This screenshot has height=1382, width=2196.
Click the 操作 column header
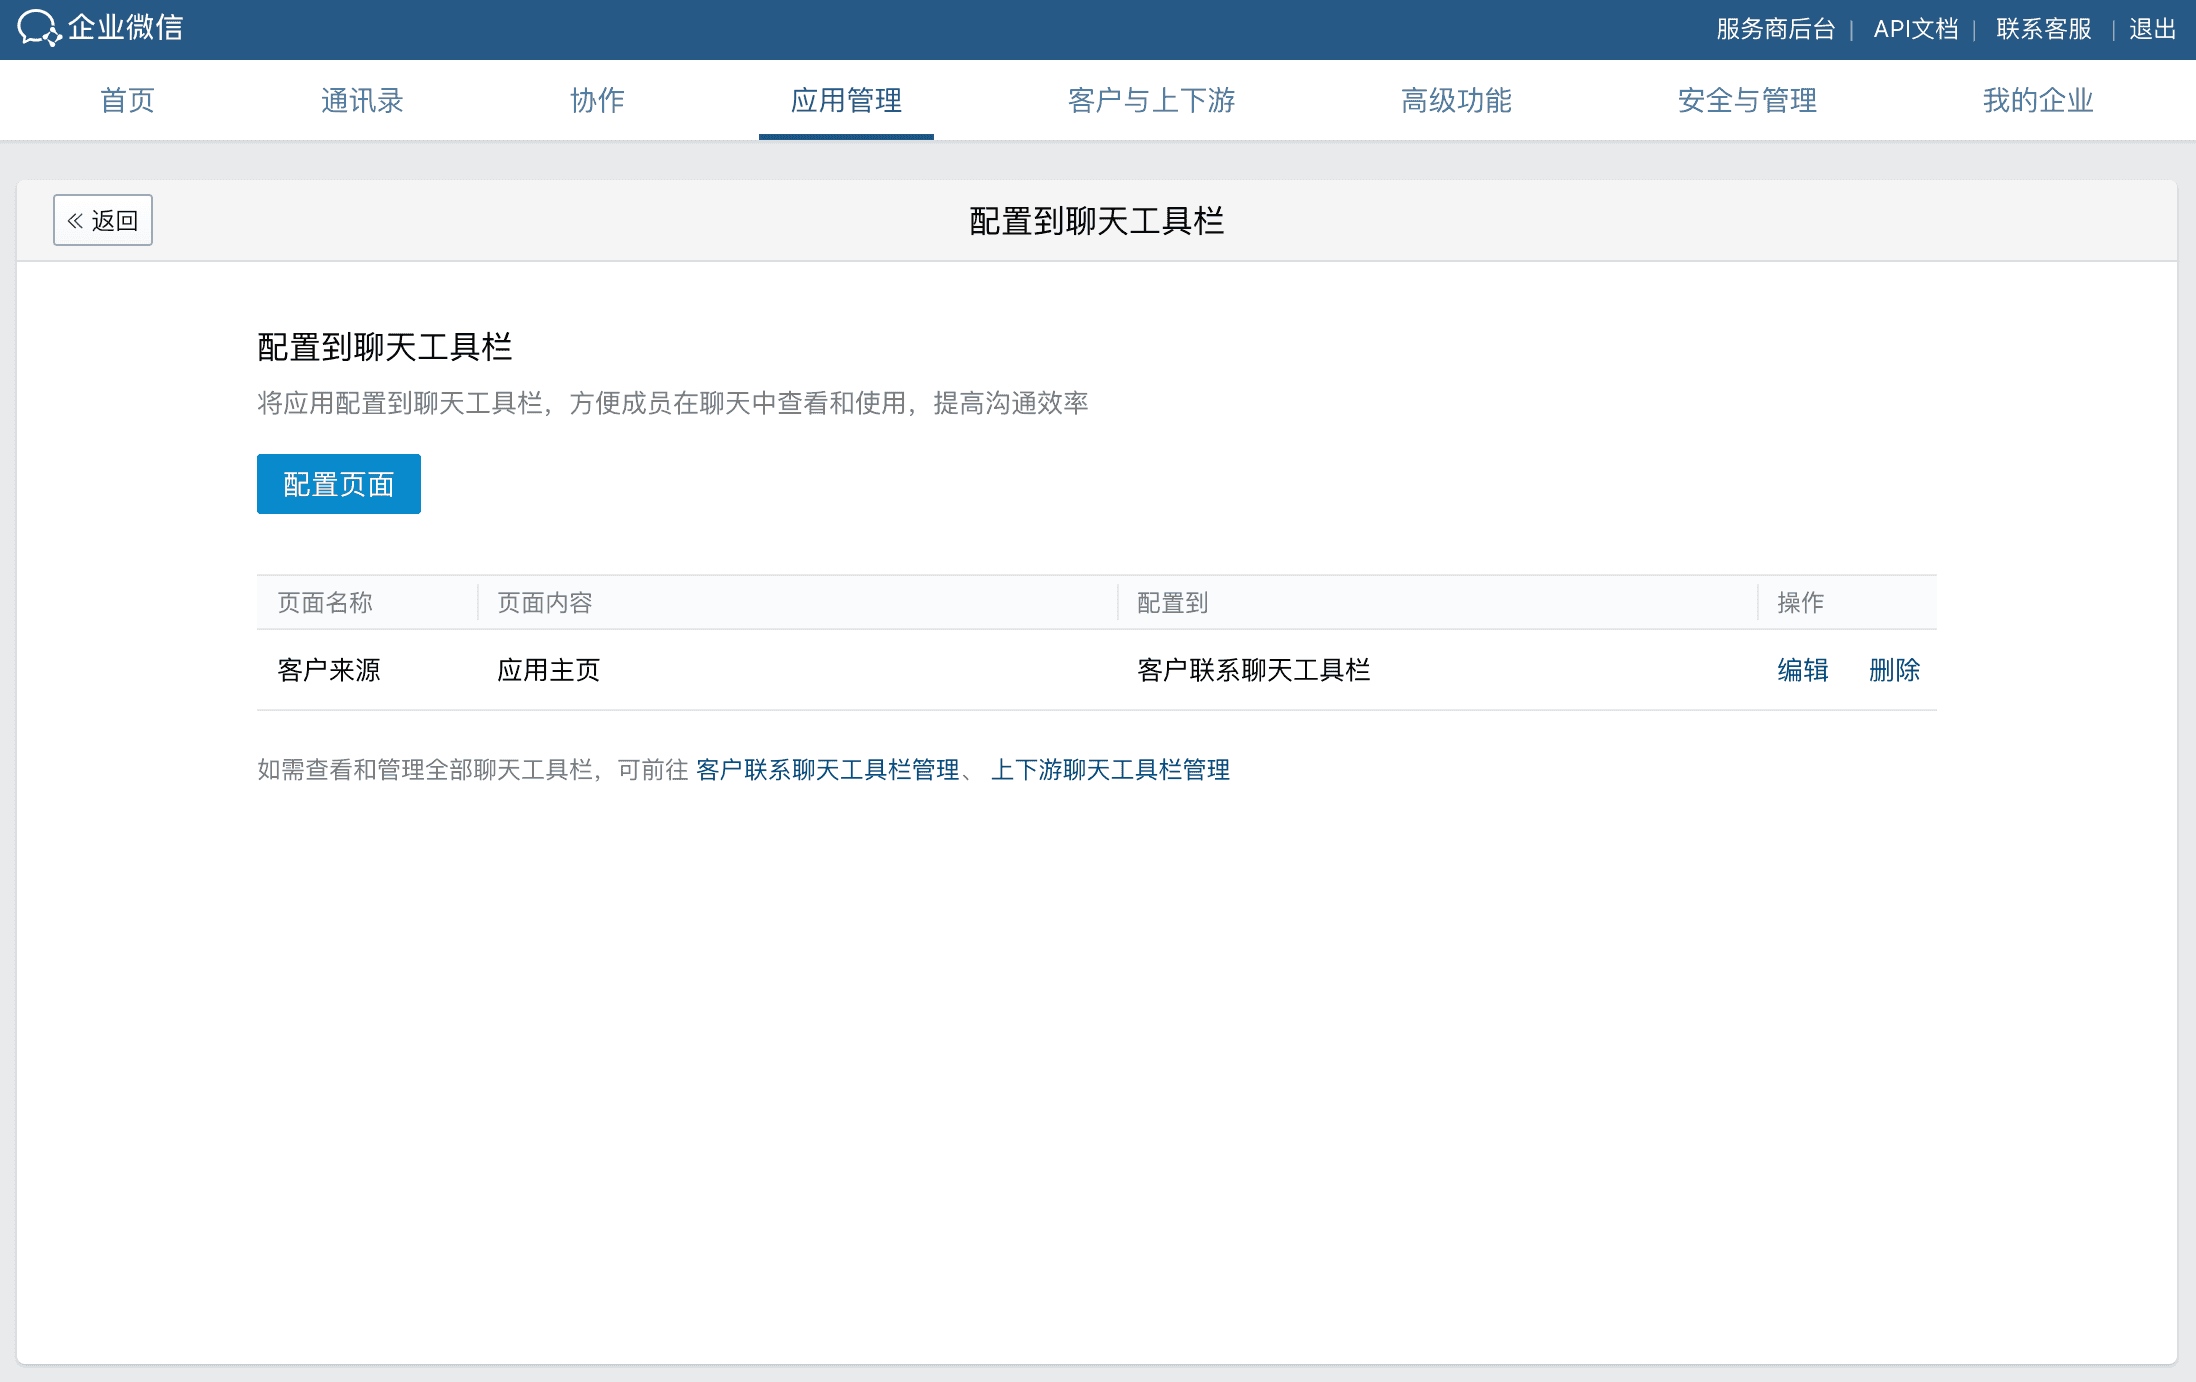(1801, 603)
